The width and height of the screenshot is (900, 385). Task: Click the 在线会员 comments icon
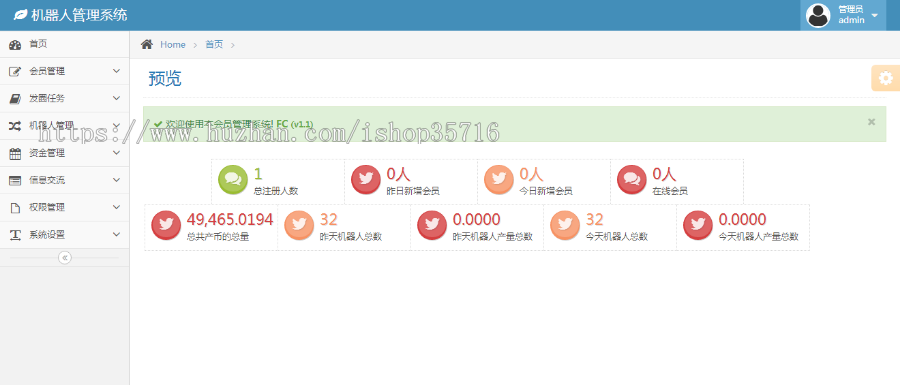[x=631, y=180]
